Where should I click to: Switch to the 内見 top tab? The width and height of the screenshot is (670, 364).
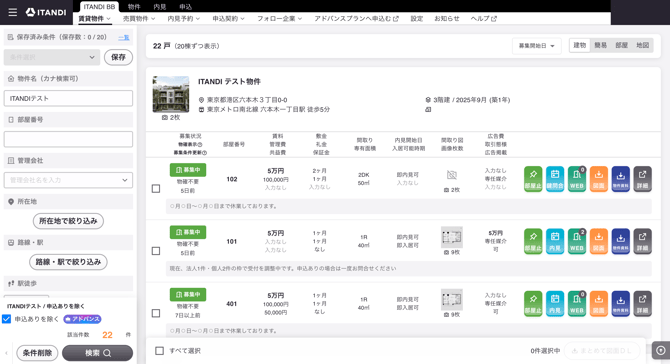159,6
